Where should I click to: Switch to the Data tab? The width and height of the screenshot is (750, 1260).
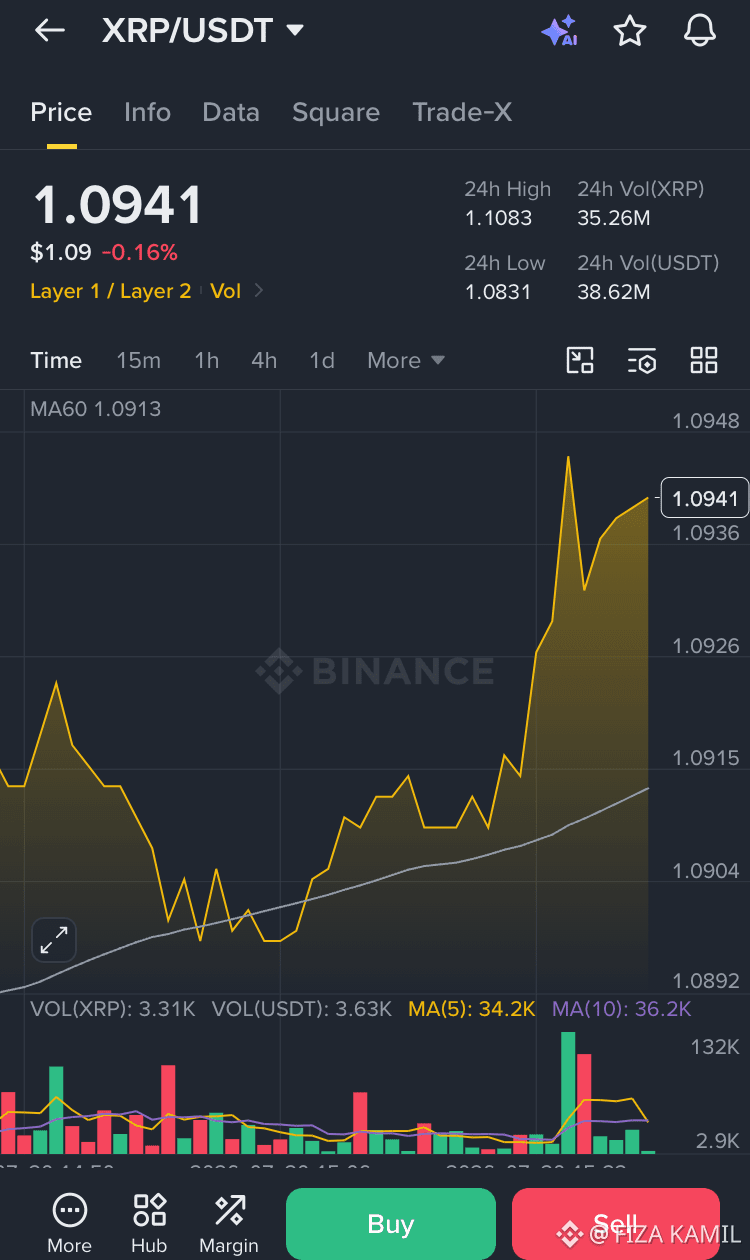pyautogui.click(x=231, y=112)
